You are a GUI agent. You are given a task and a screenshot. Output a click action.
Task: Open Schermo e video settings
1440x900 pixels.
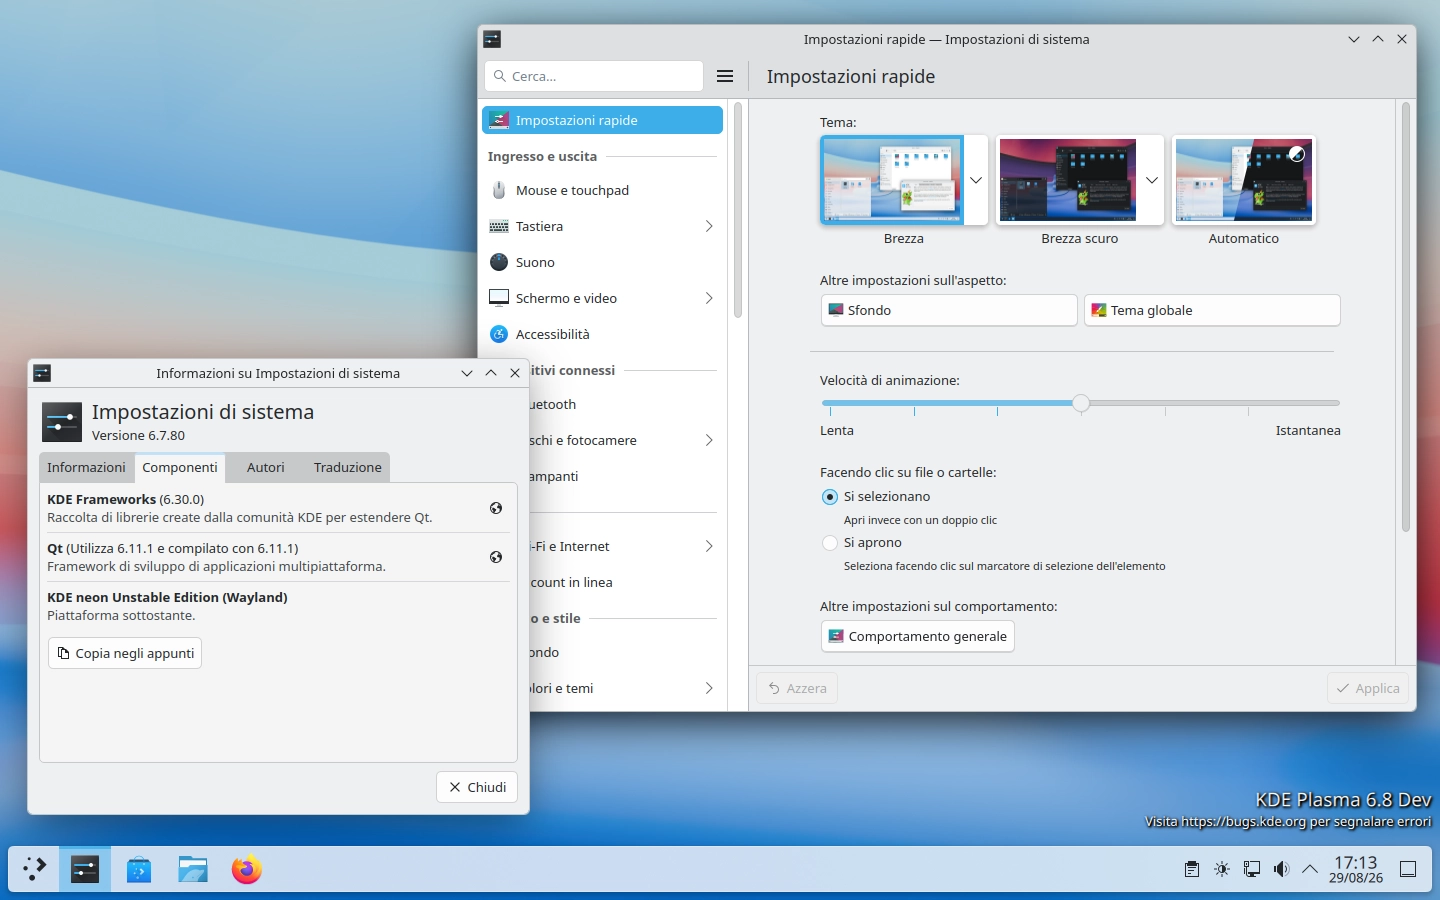click(602, 298)
